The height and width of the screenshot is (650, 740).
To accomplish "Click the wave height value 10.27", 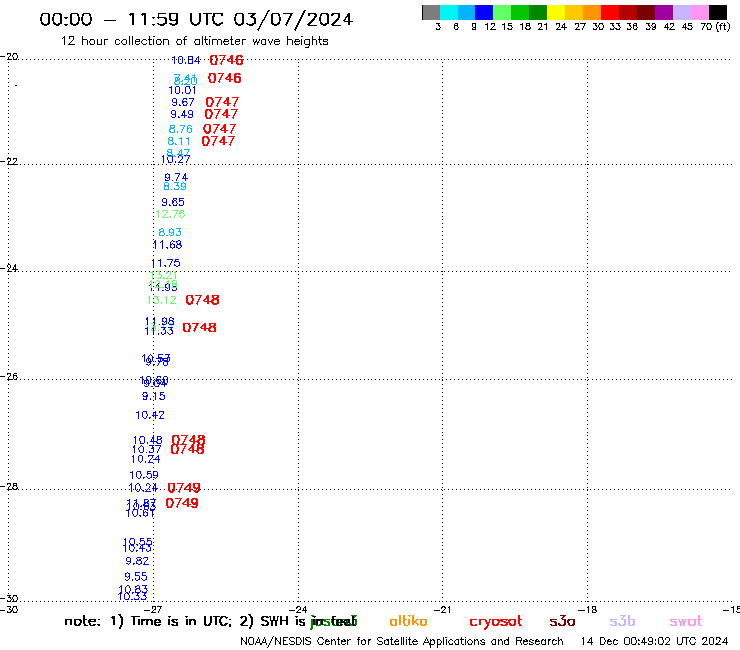I will [x=175, y=160].
